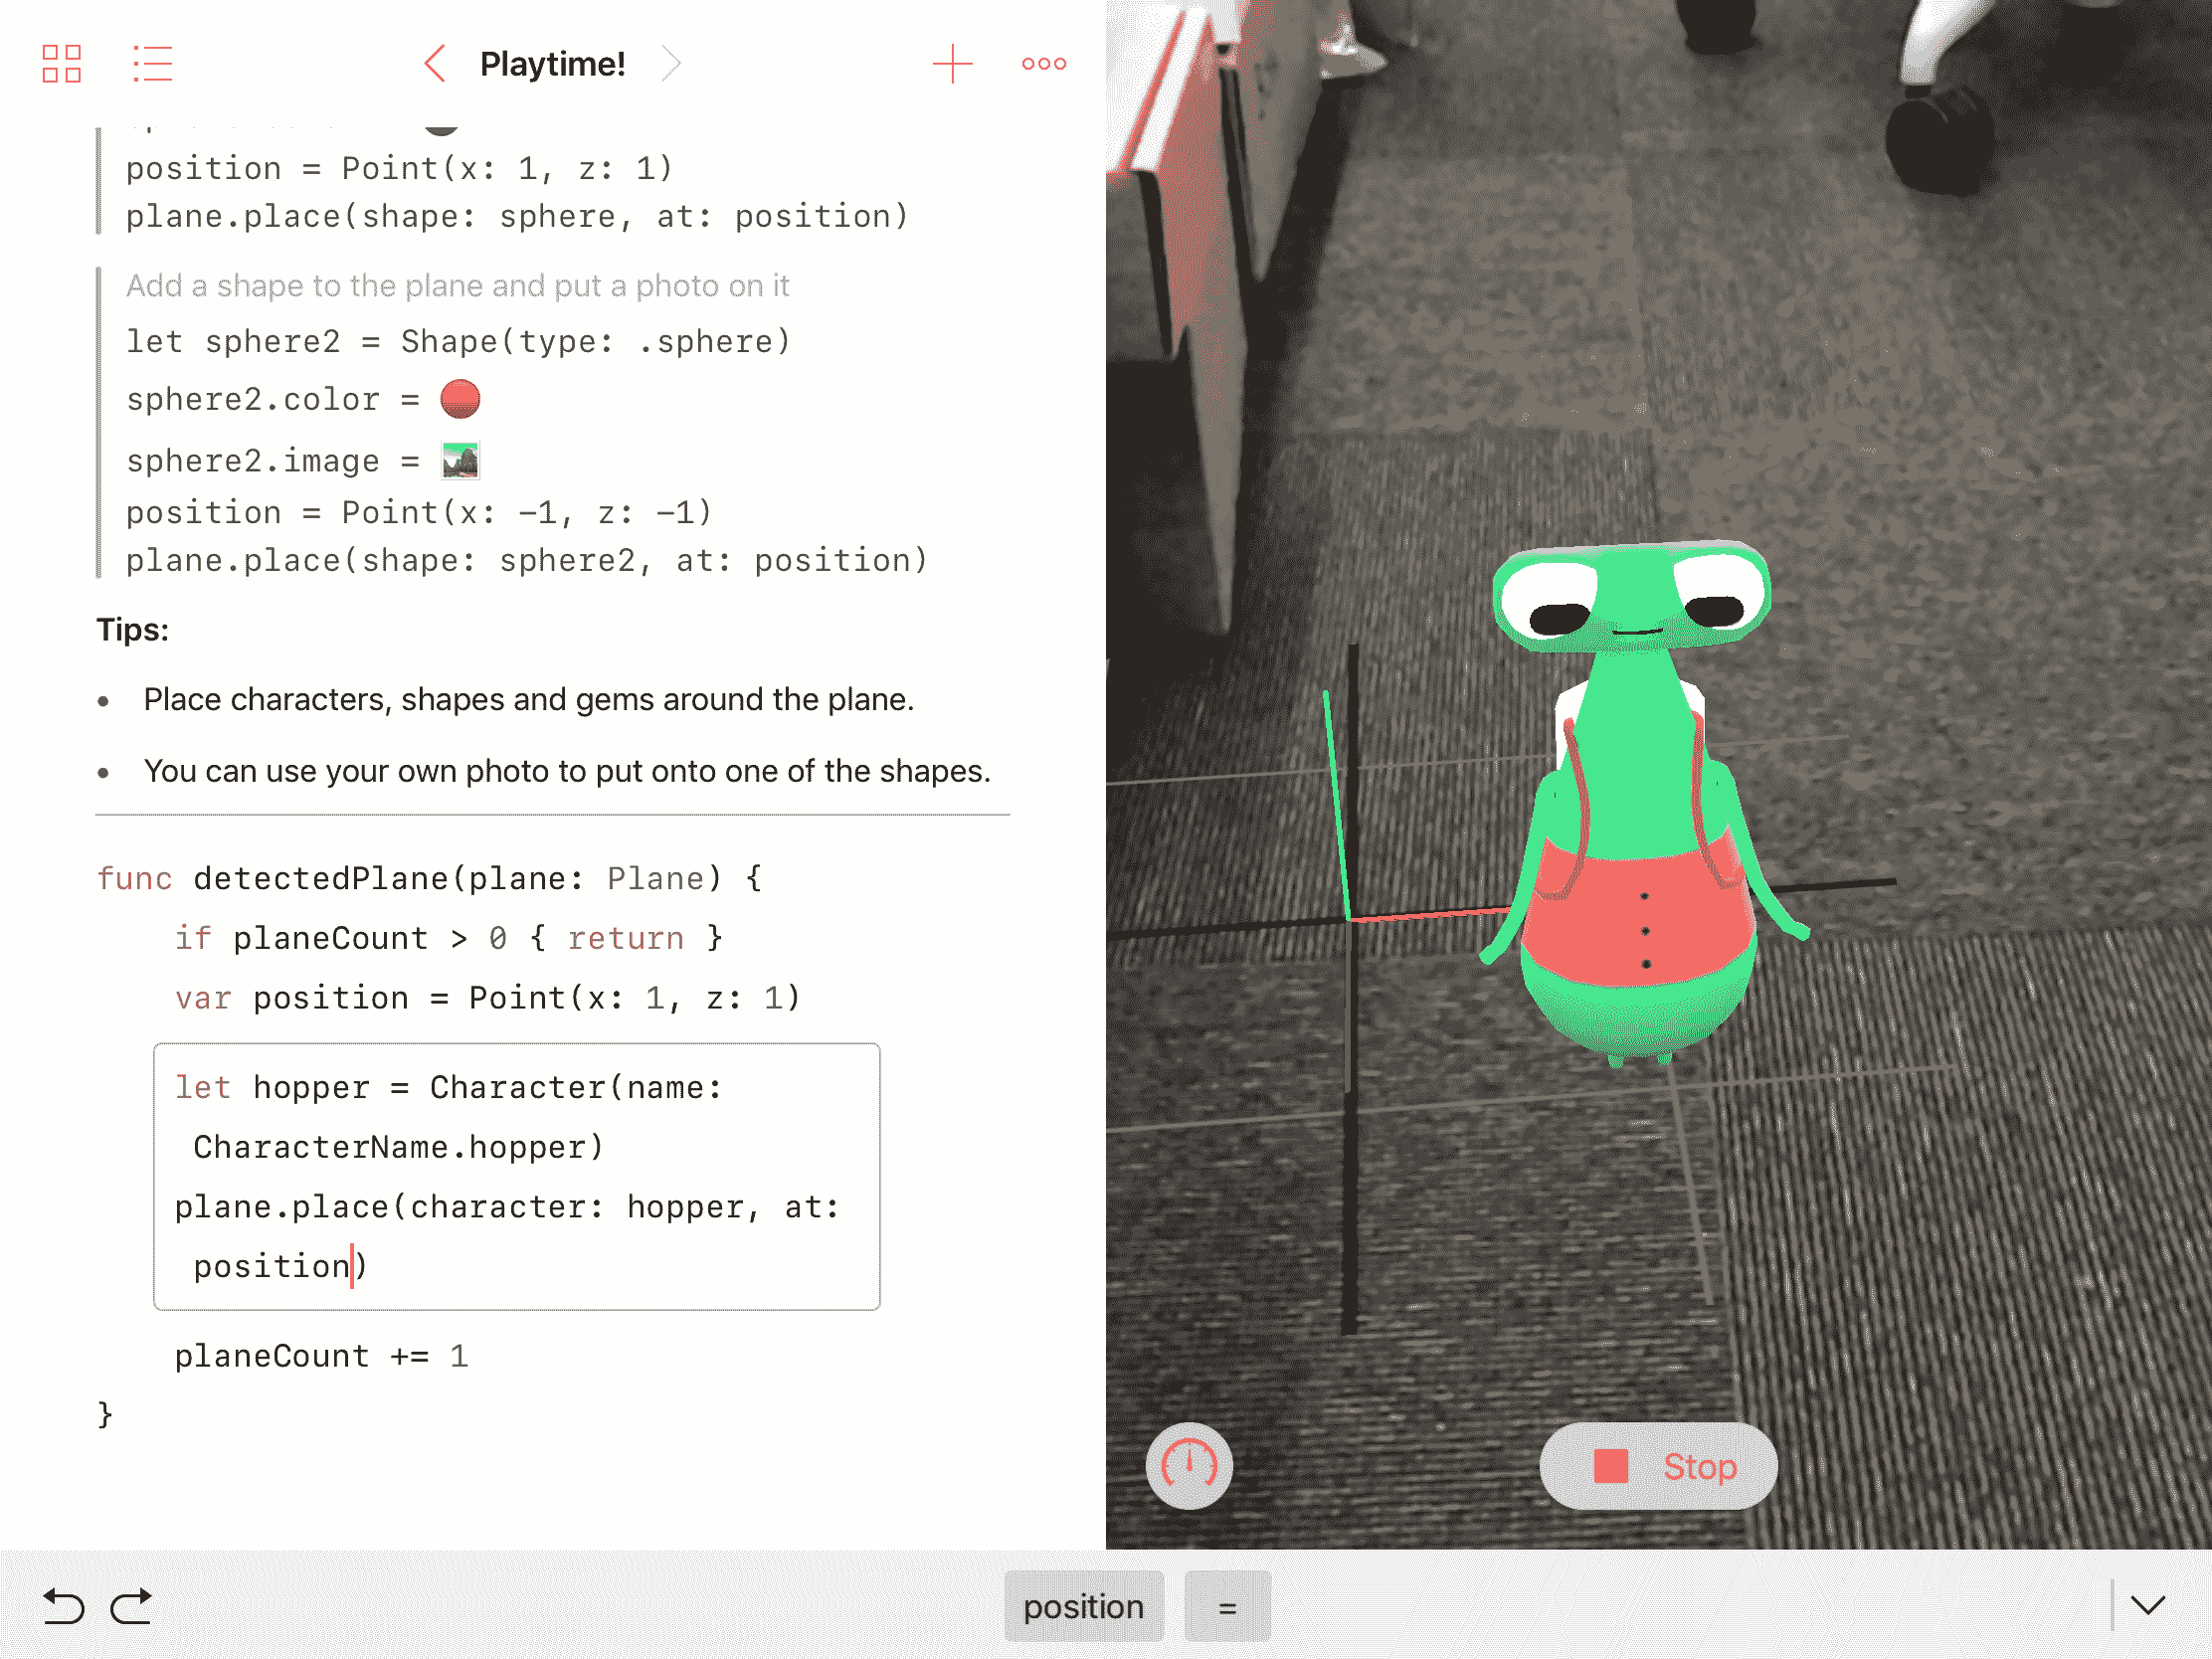Image resolution: width=2212 pixels, height=1659 pixels.
Task: Open the three-dot more options menu
Action: 1043,64
